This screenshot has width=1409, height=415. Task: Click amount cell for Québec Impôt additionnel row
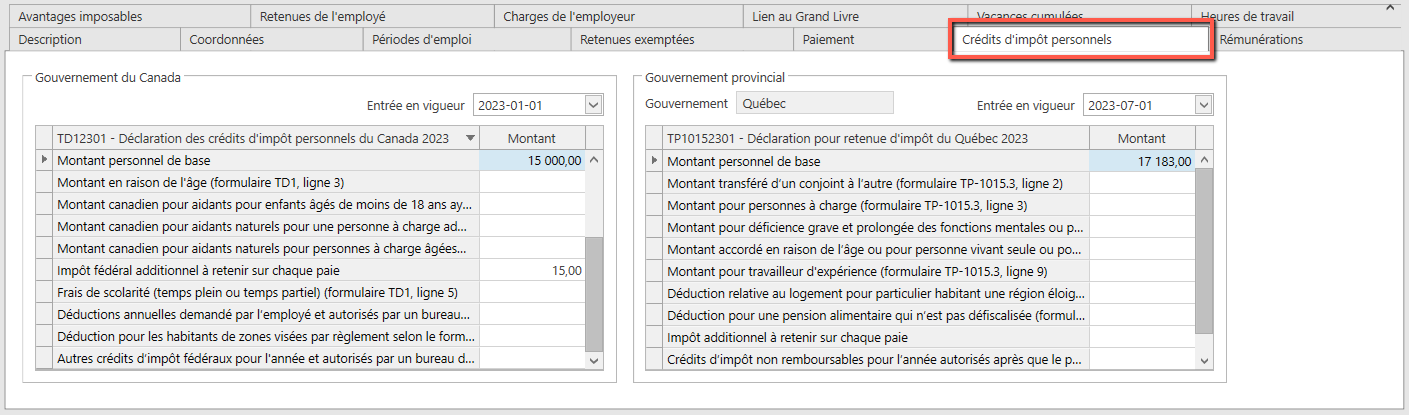[x=1142, y=336]
